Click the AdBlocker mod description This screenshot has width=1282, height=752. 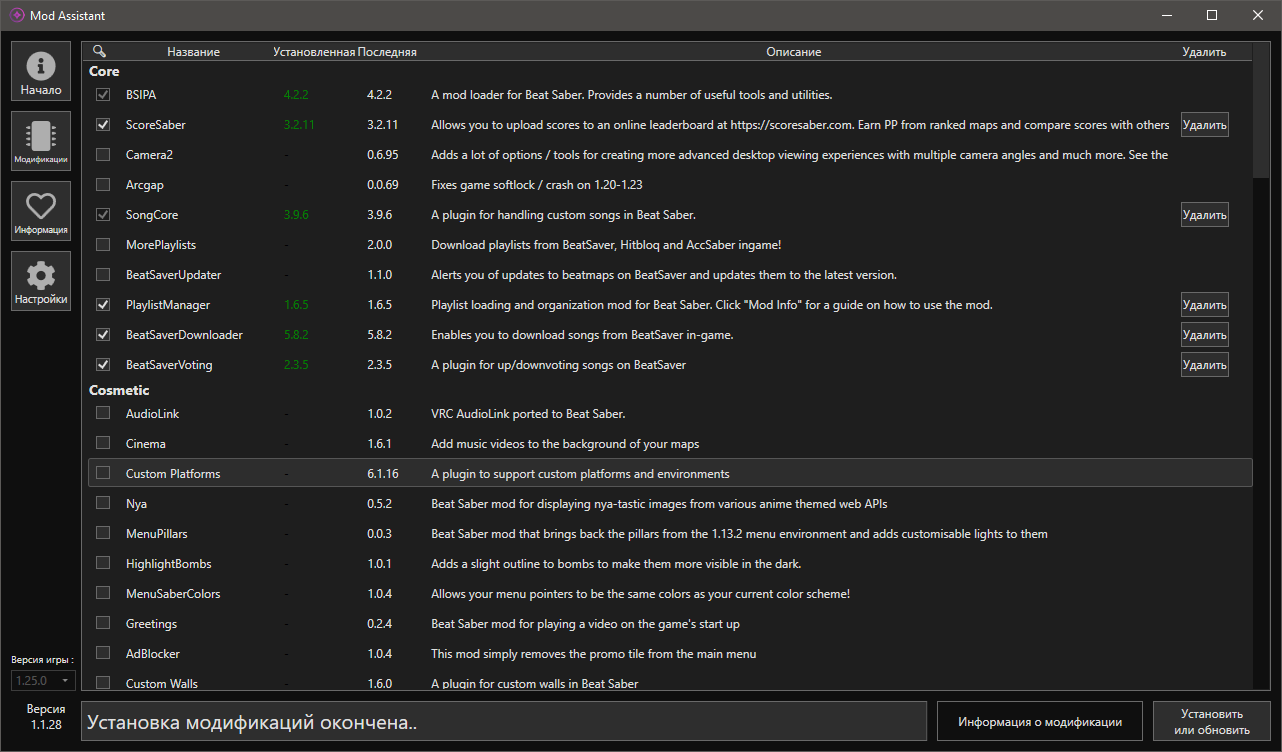tap(593, 654)
